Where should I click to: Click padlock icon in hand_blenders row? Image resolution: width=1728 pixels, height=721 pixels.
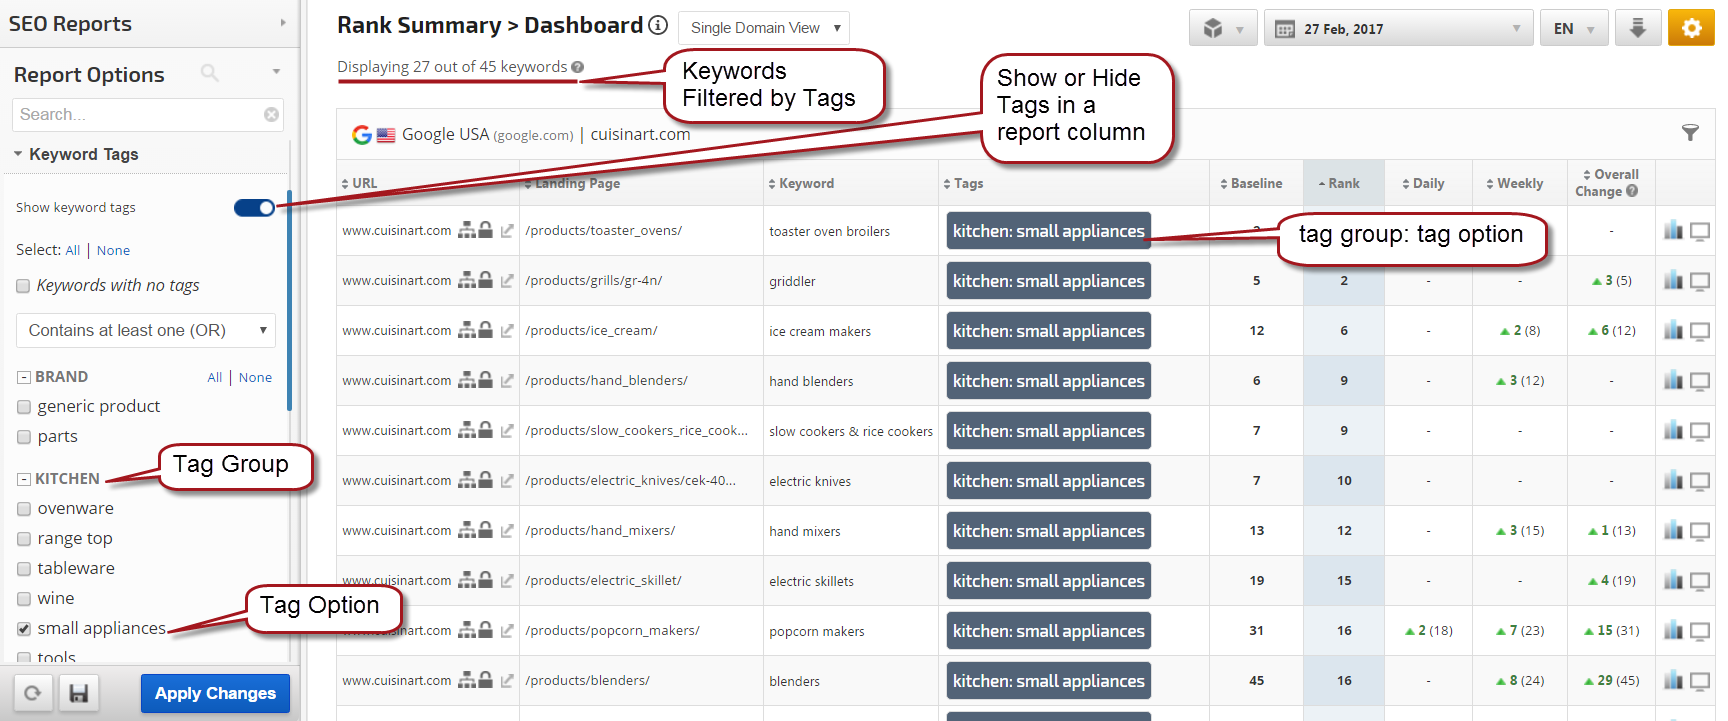click(x=485, y=380)
